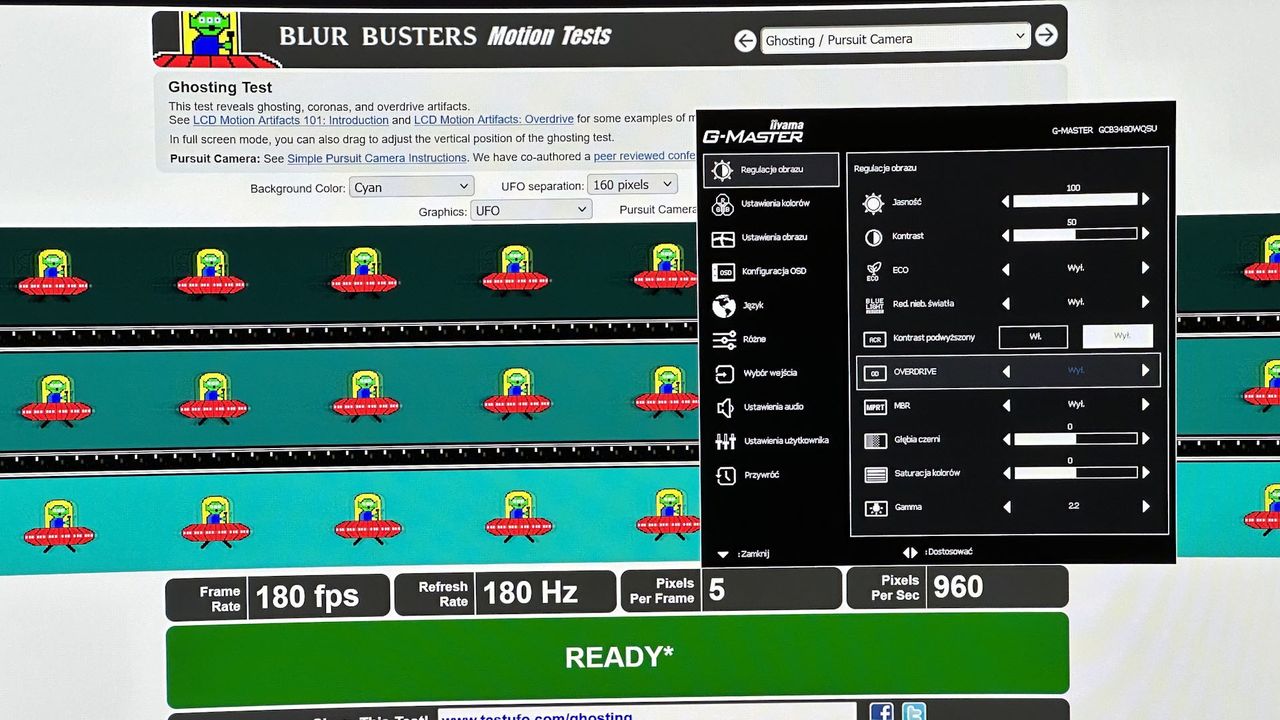Open the Ghosting / Pursuit Camera dropdown
Screen dimensions: 1280x720
pyautogui.click(x=895, y=38)
